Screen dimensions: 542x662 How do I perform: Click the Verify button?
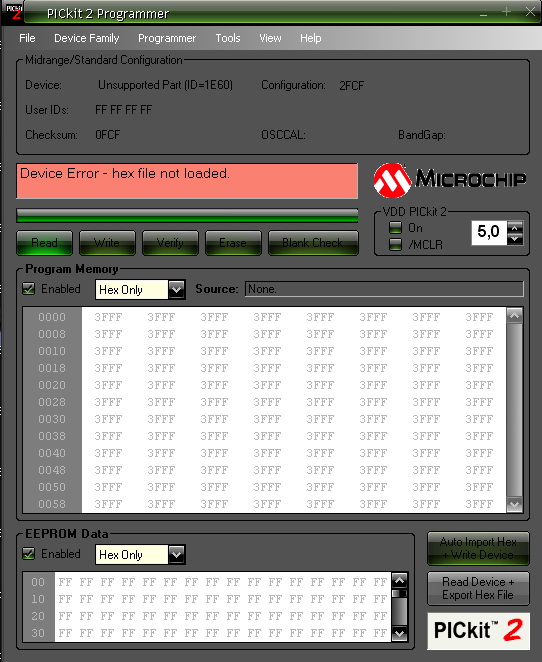[x=170, y=243]
